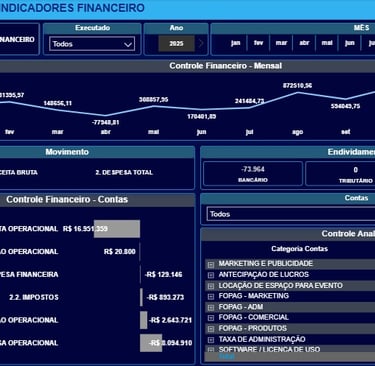Click data point 368857,95 for mai
This screenshot has height=366, width=375.
pyautogui.click(x=153, y=106)
